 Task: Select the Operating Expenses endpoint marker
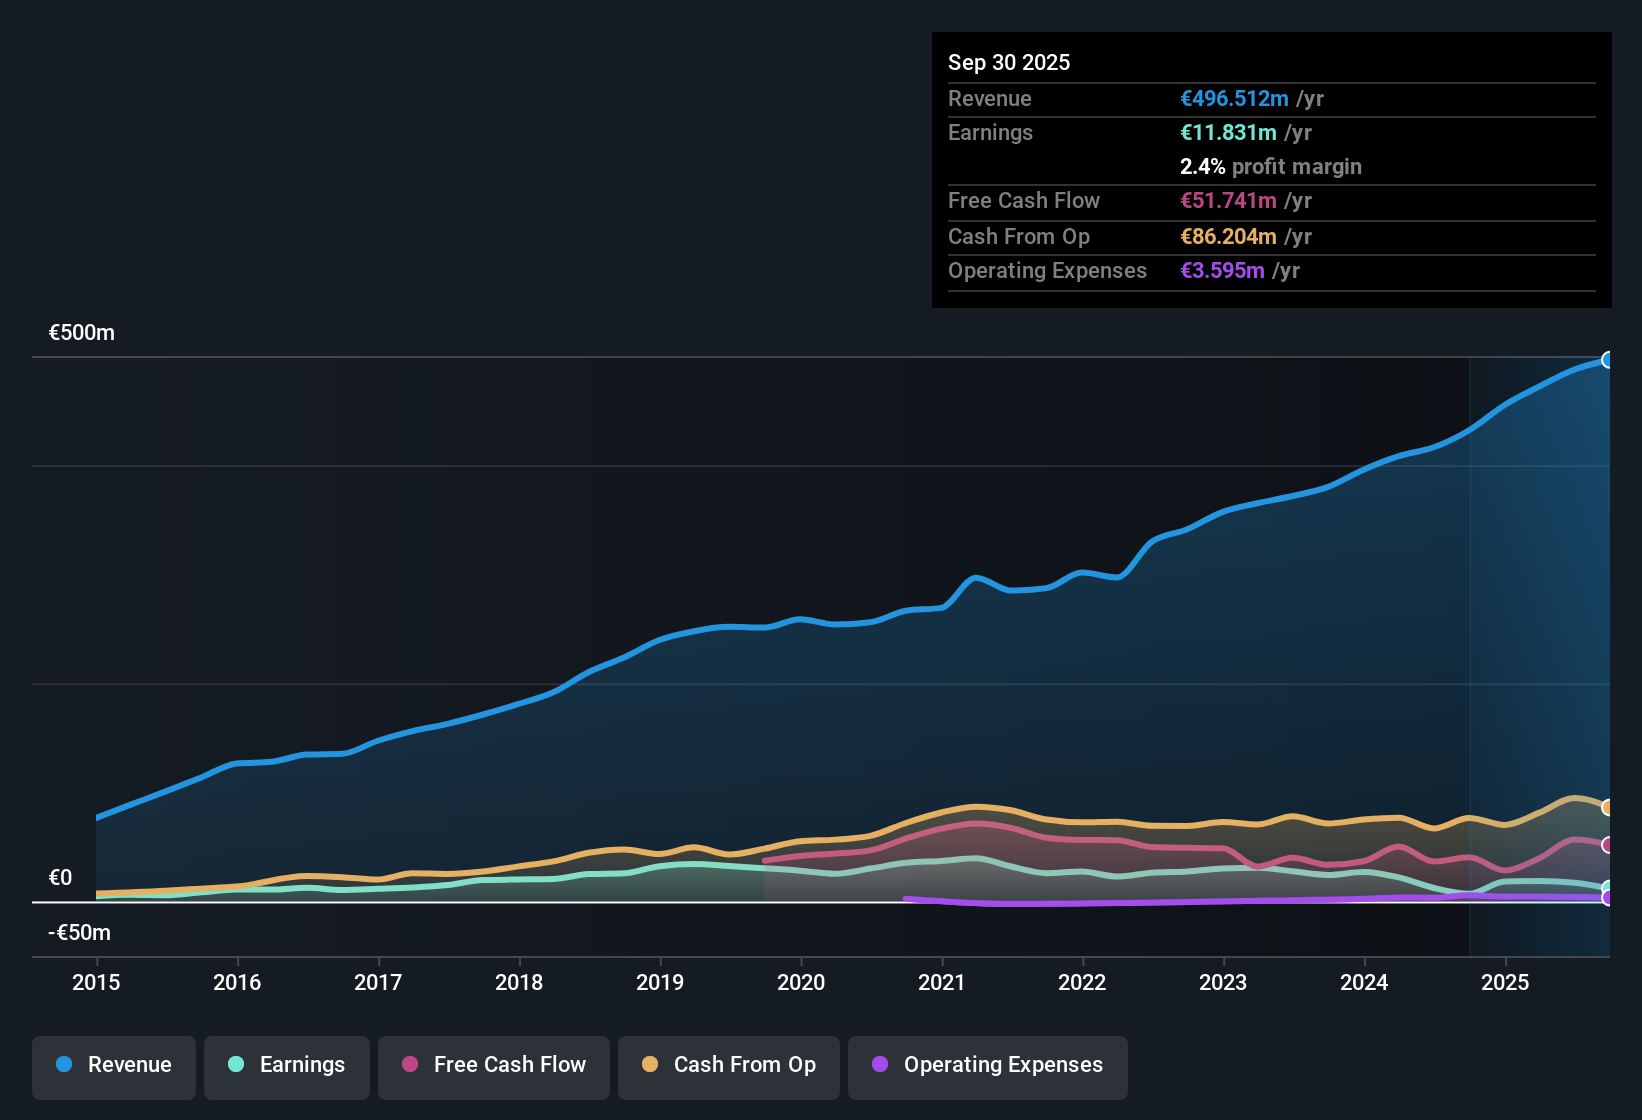1608,899
